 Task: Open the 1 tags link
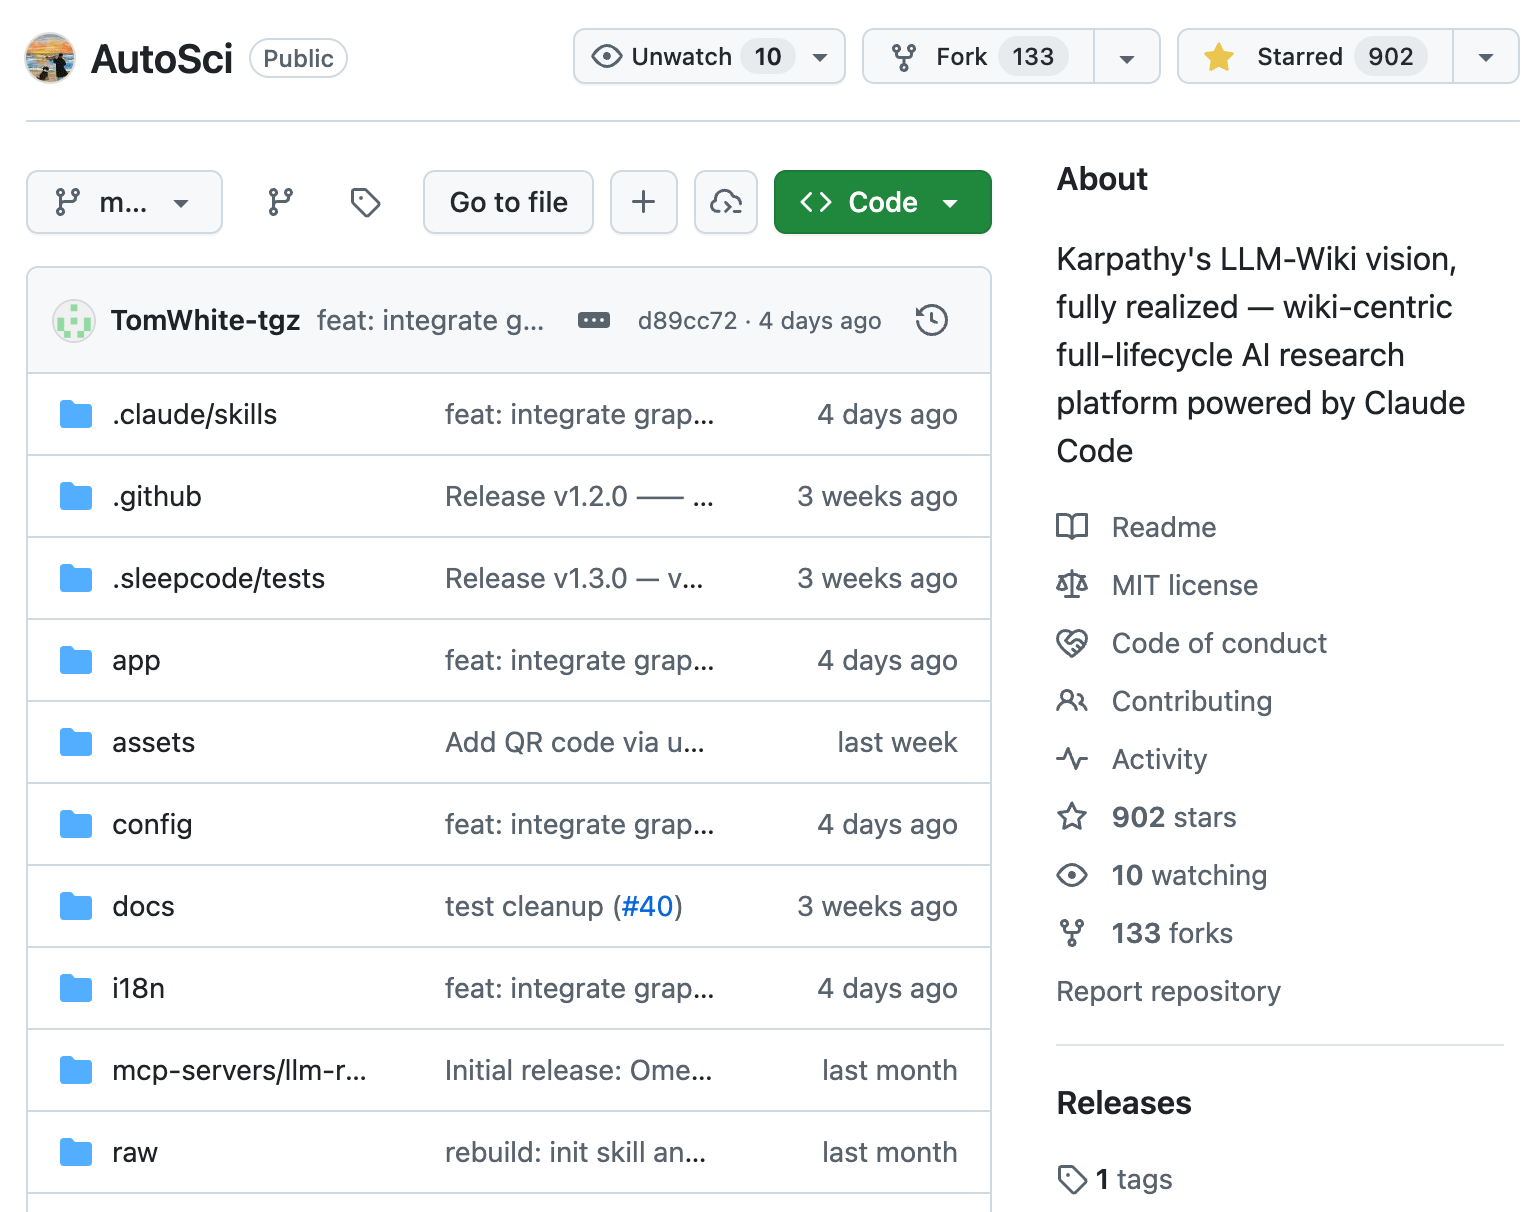[x=1133, y=1179]
